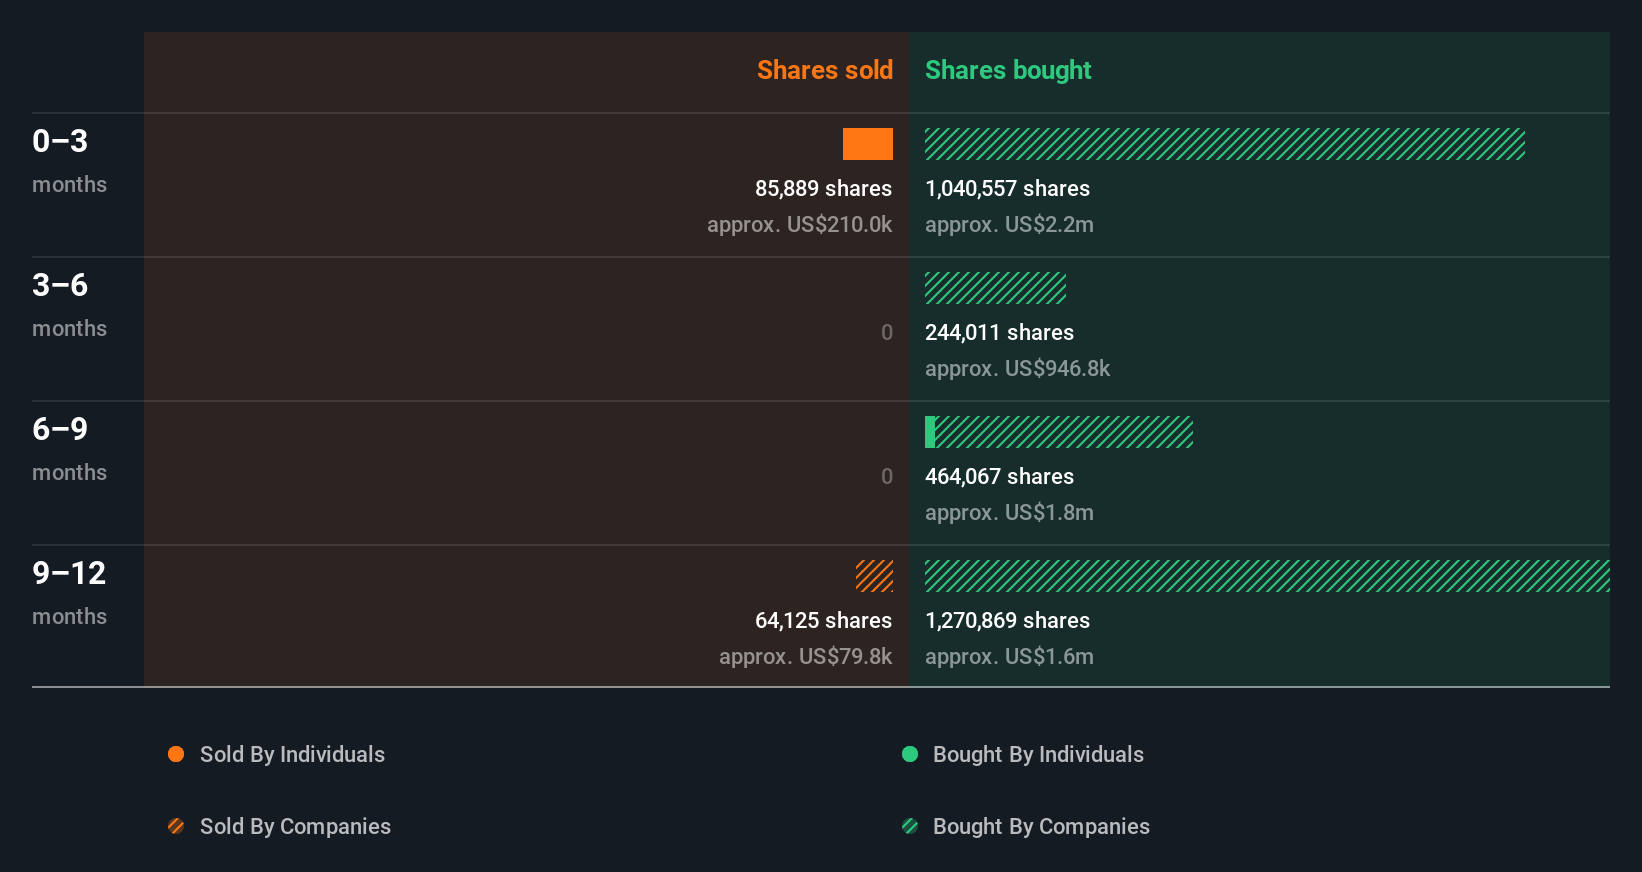Click the green striped 0–3 months bought bar
Viewport: 1642px width, 872px height.
[x=1225, y=144]
